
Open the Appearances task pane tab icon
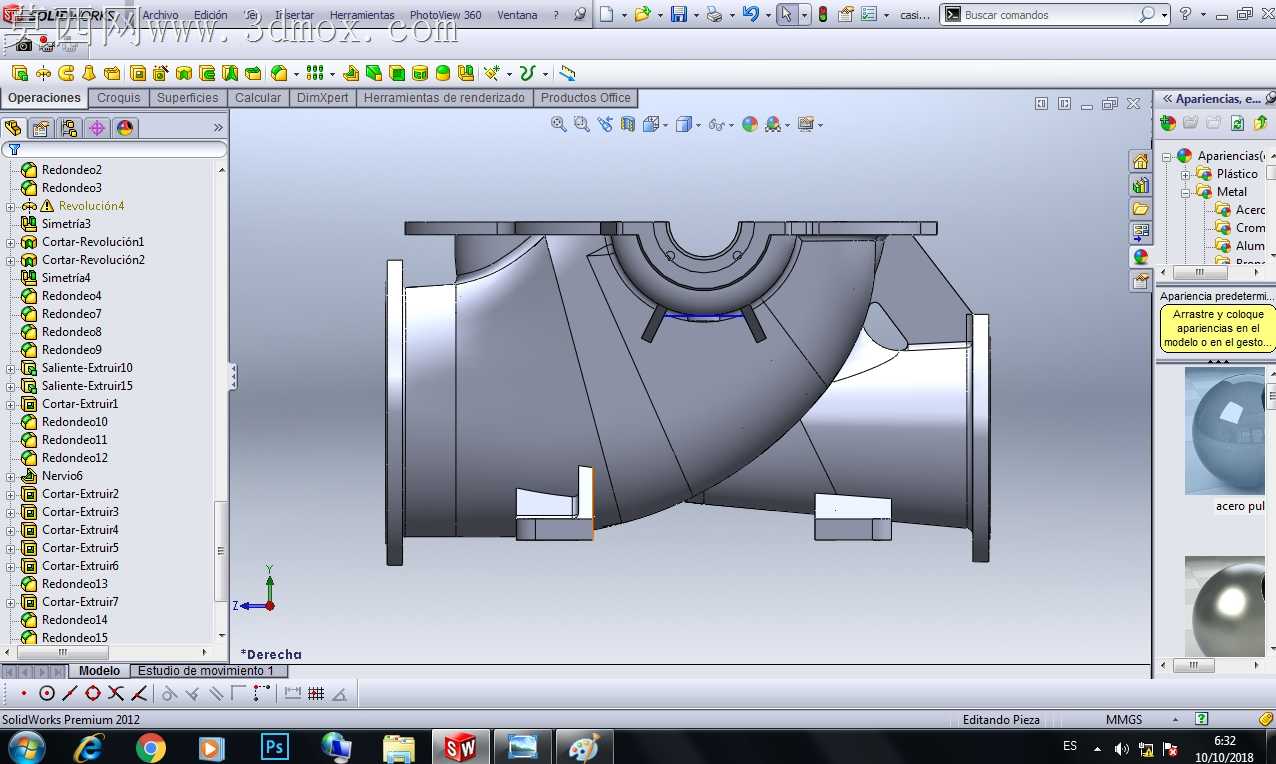pyautogui.click(x=1140, y=257)
